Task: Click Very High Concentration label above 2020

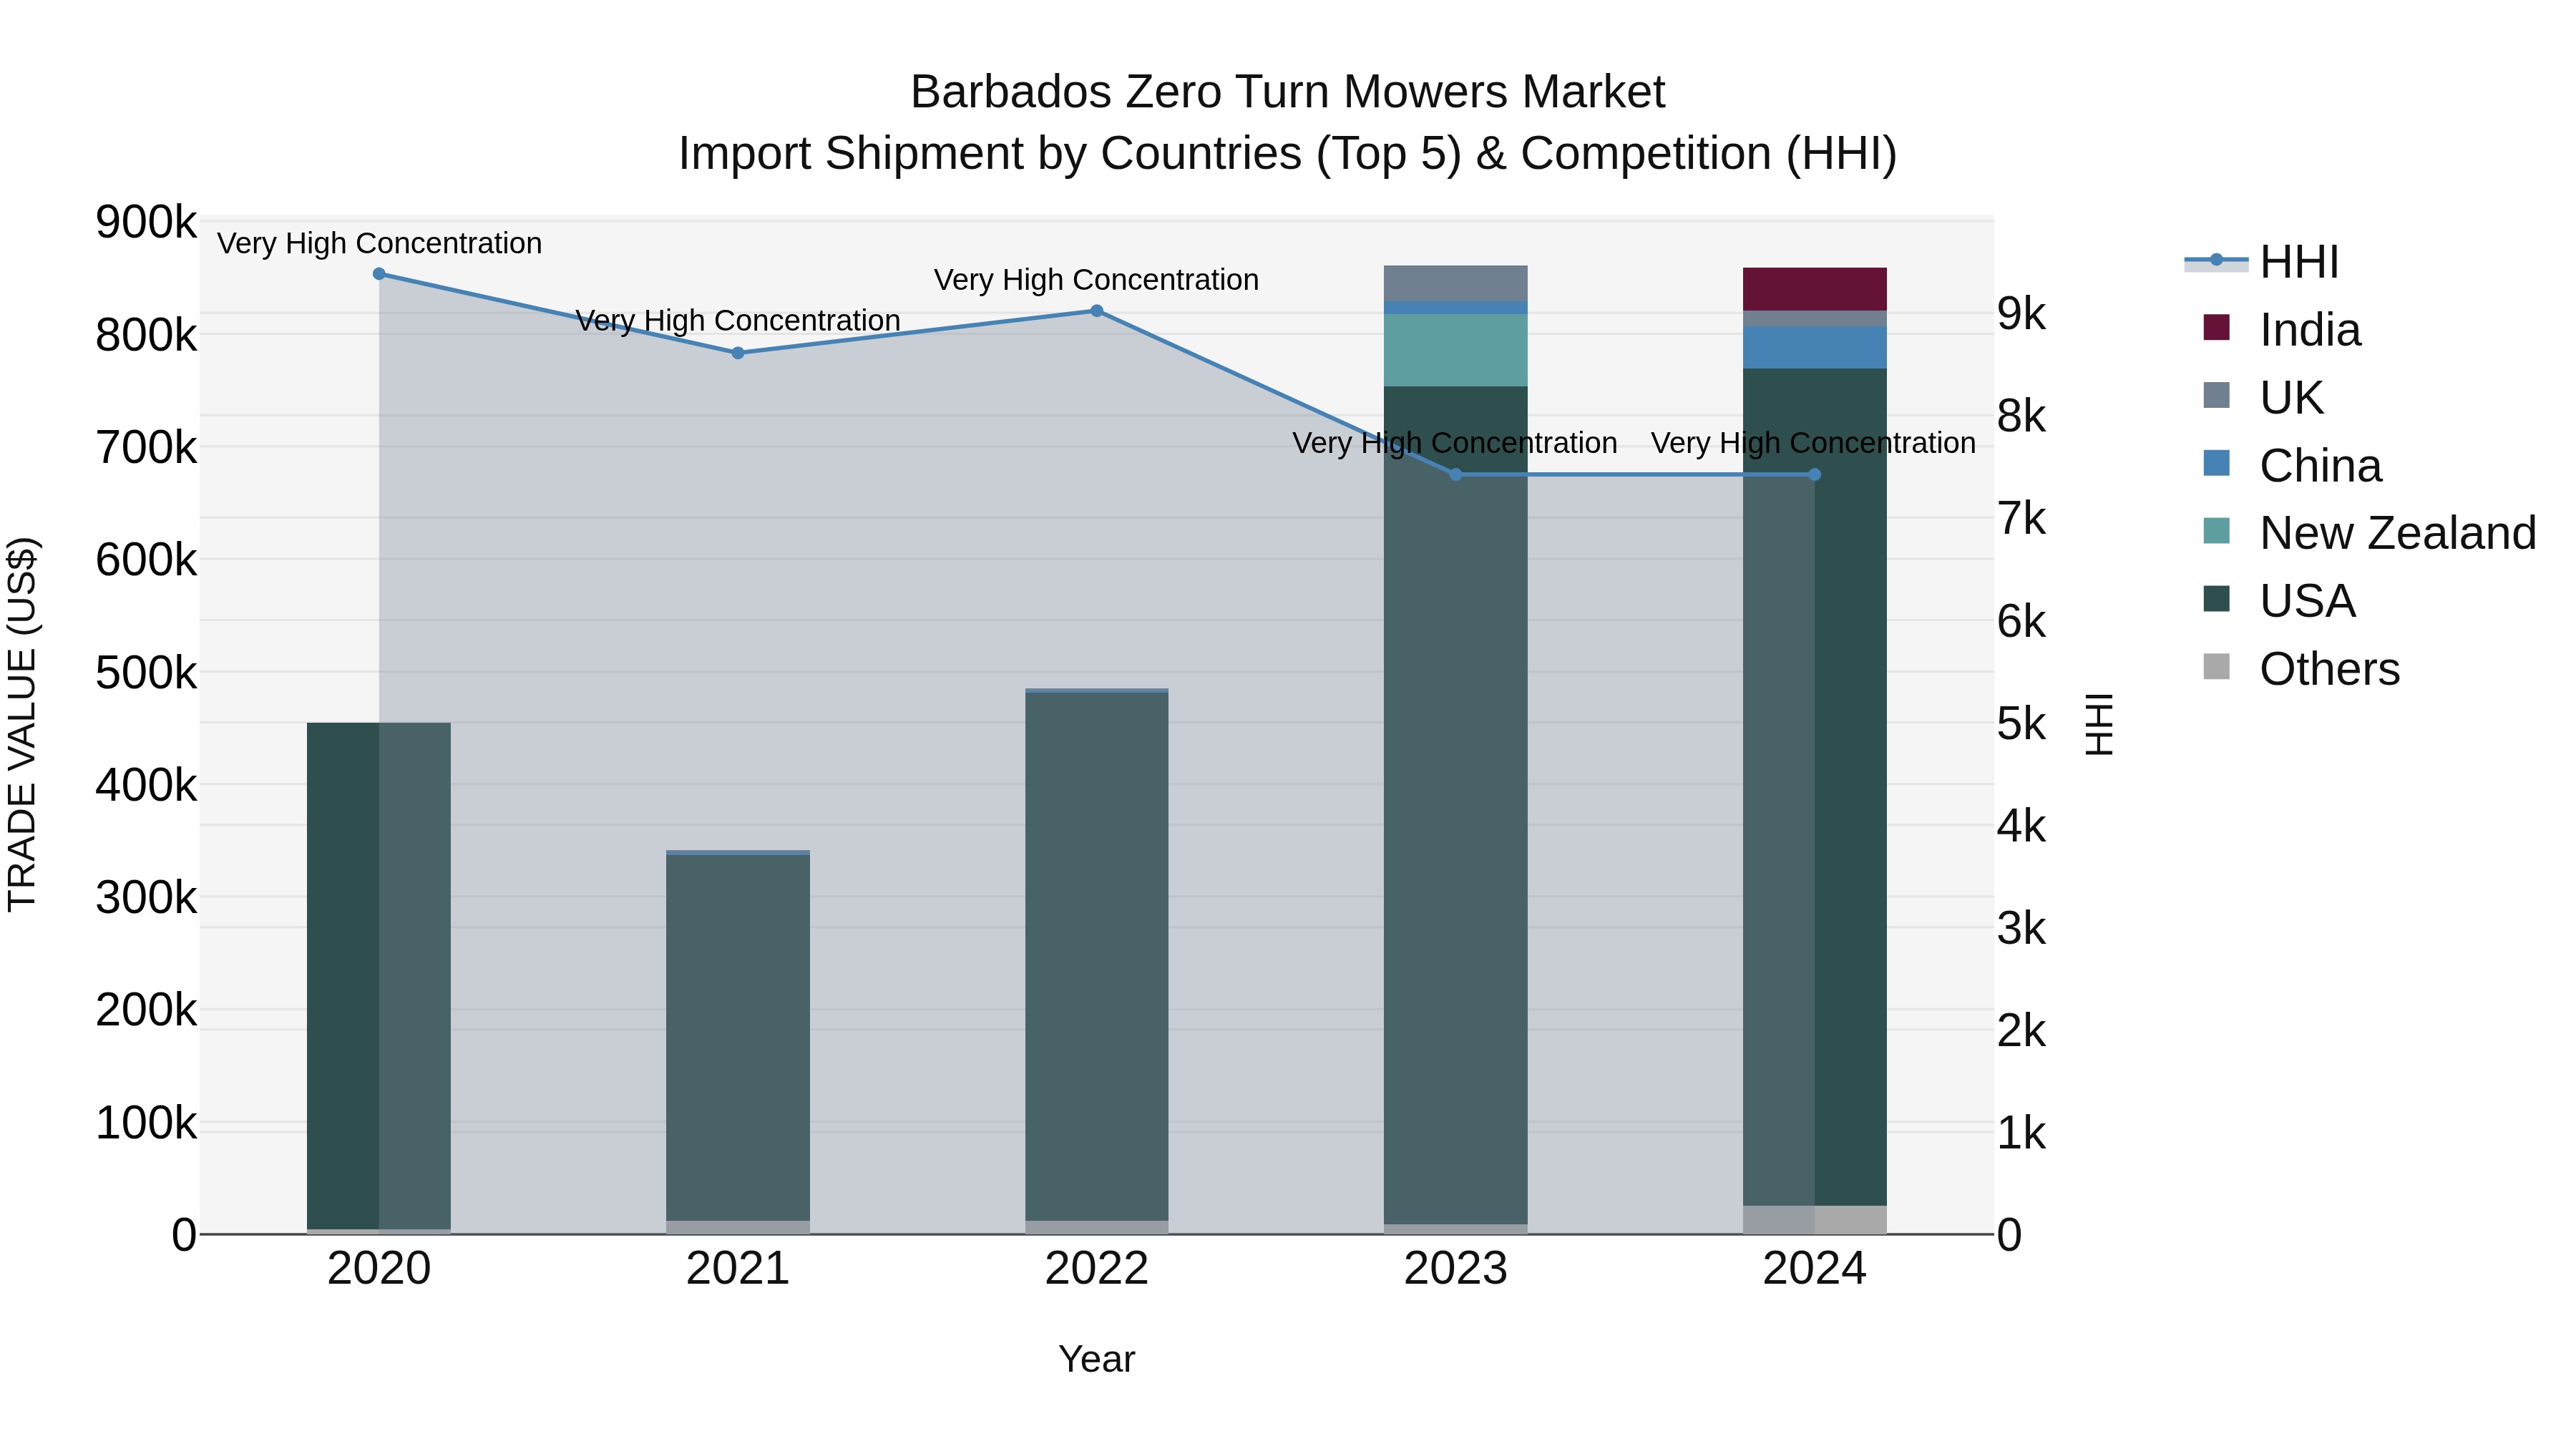Action: [x=379, y=244]
